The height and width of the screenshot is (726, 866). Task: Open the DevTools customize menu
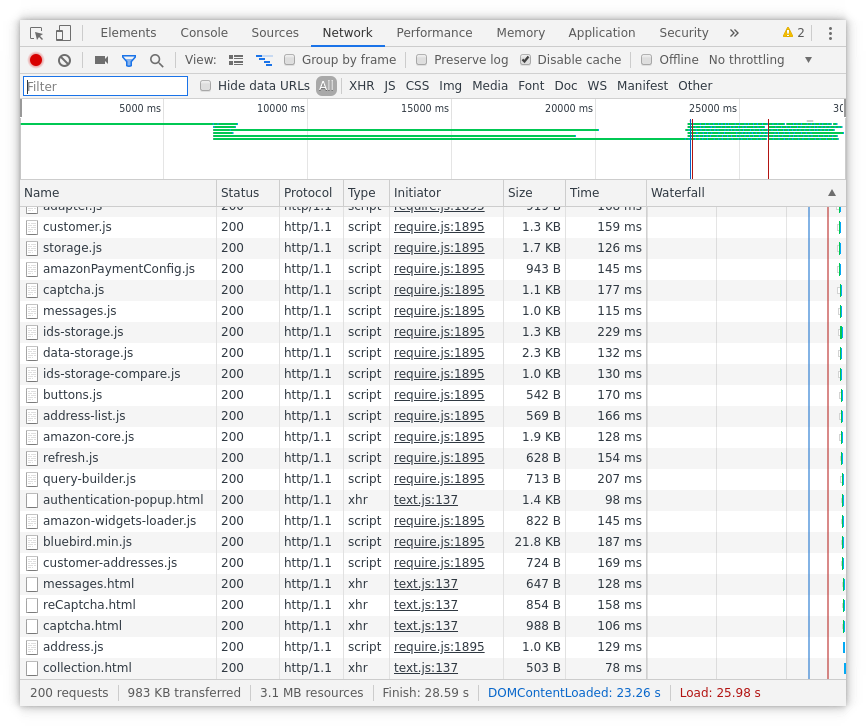830,32
